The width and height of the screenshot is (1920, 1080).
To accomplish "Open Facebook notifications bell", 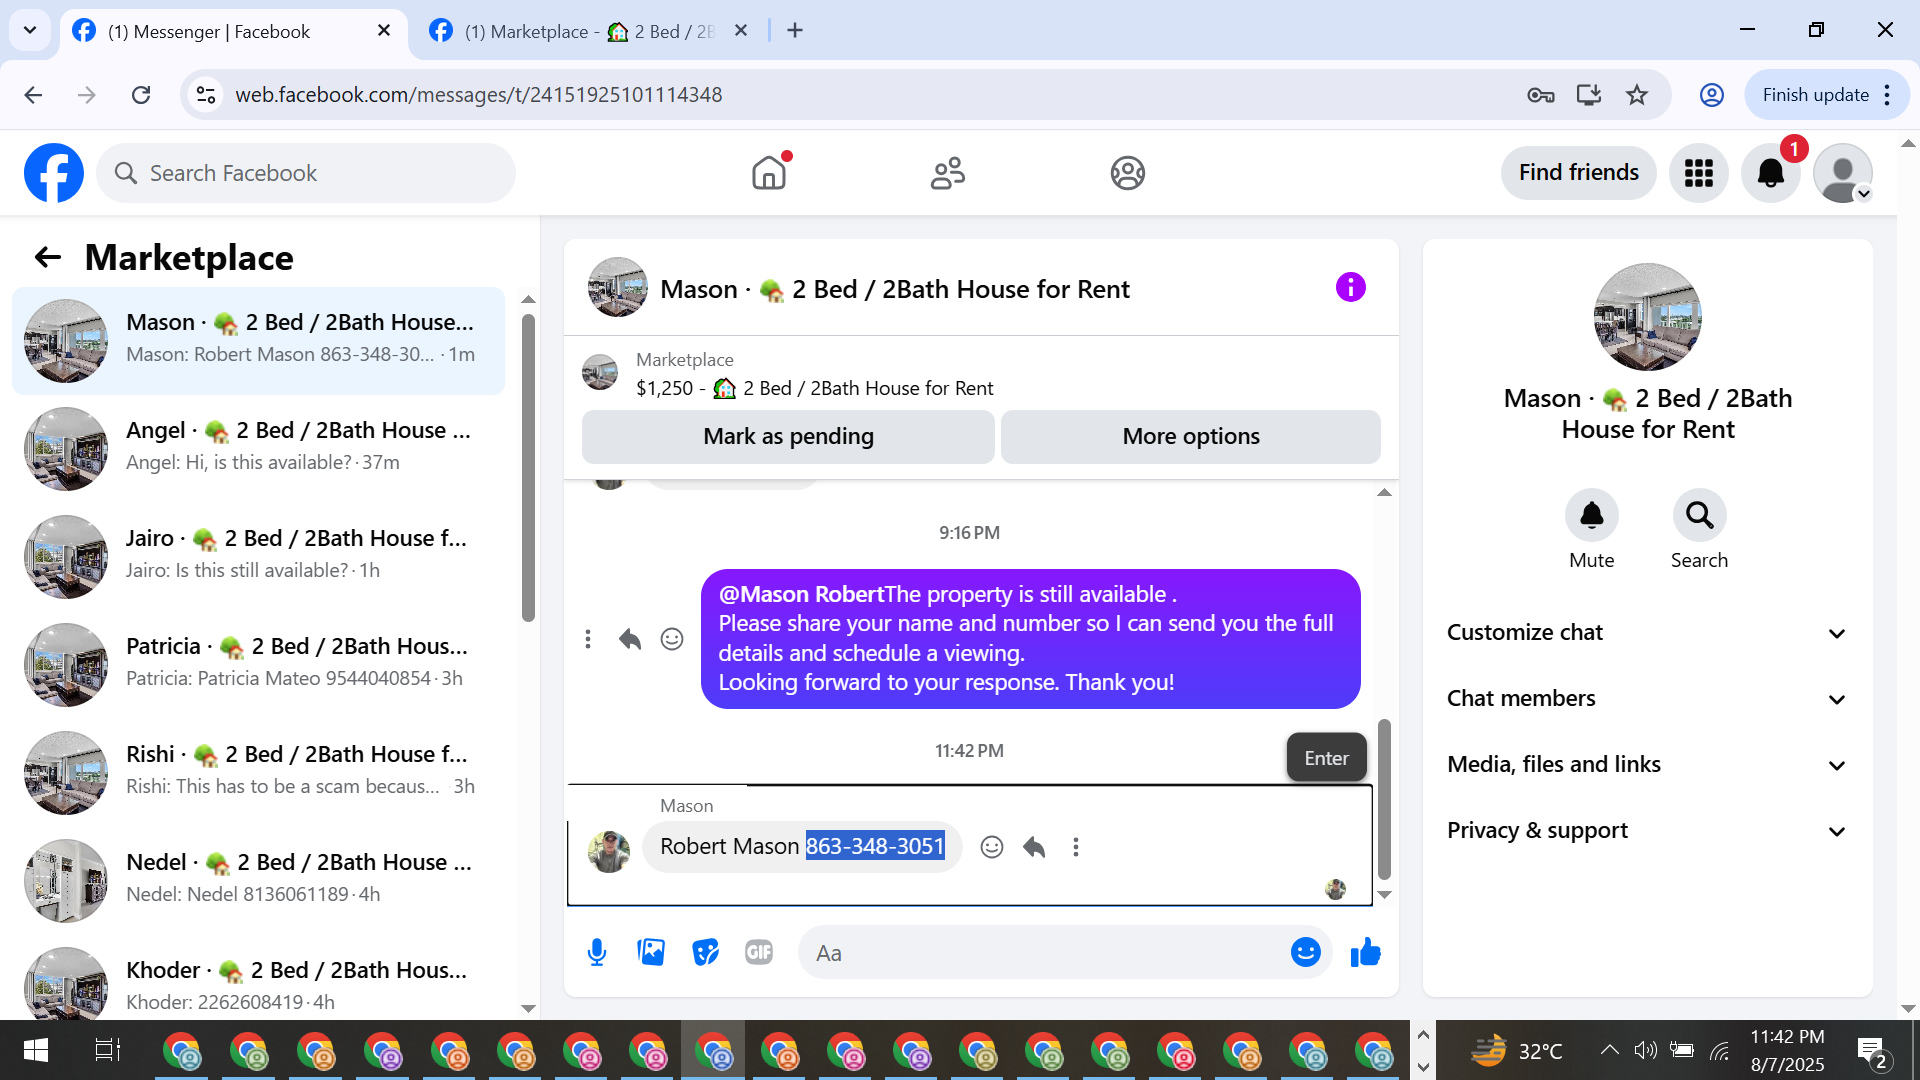I will (x=1770, y=173).
